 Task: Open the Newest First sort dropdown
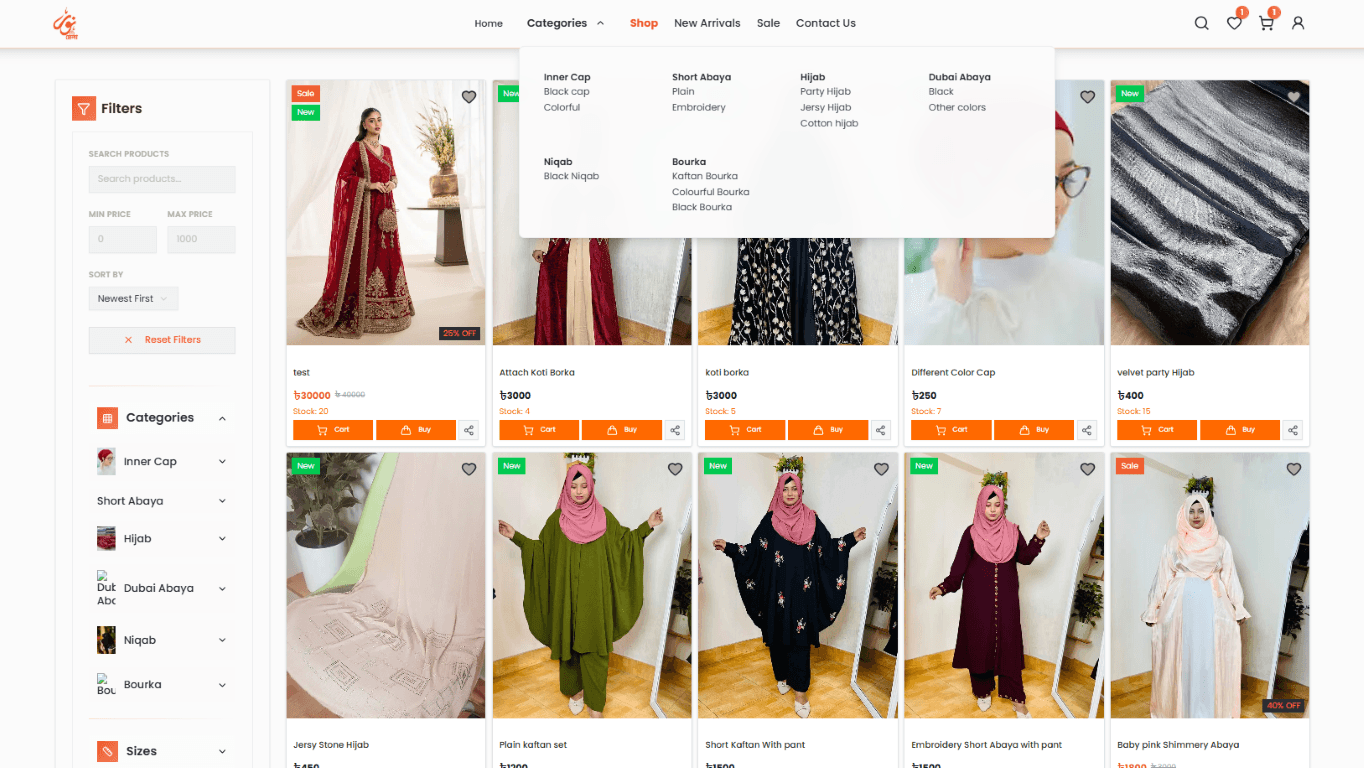tap(133, 299)
